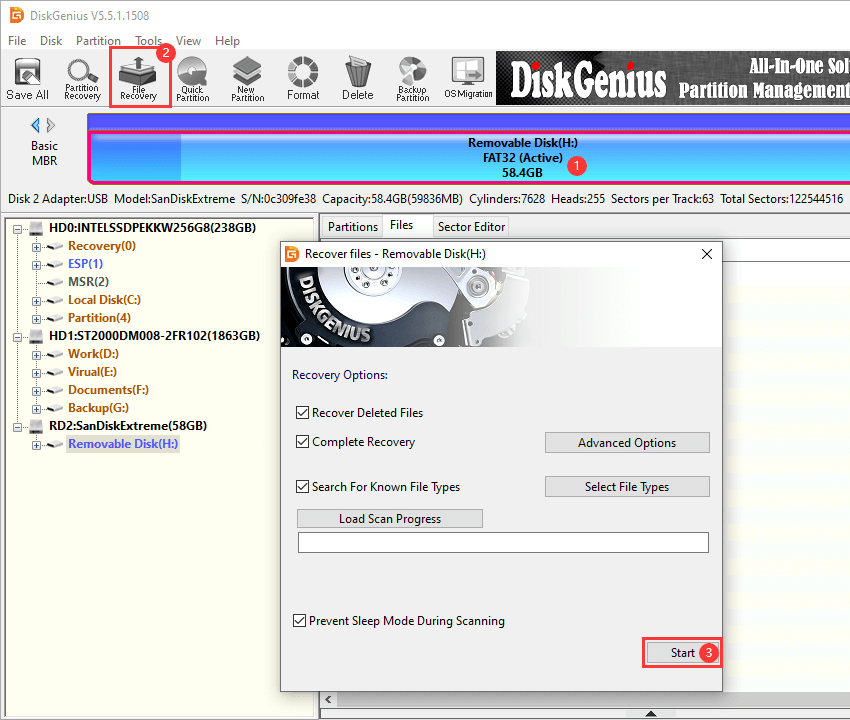Click the scan progress file path field
This screenshot has width=850, height=720.
pyautogui.click(x=503, y=542)
